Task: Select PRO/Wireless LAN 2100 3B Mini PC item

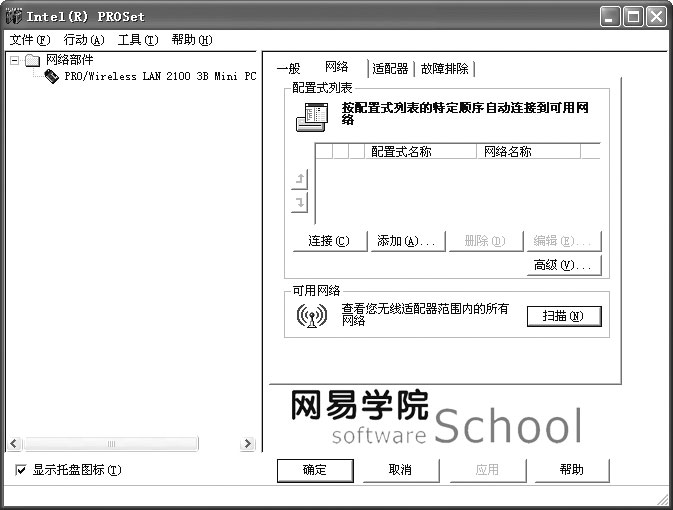Action: pyautogui.click(x=160, y=76)
